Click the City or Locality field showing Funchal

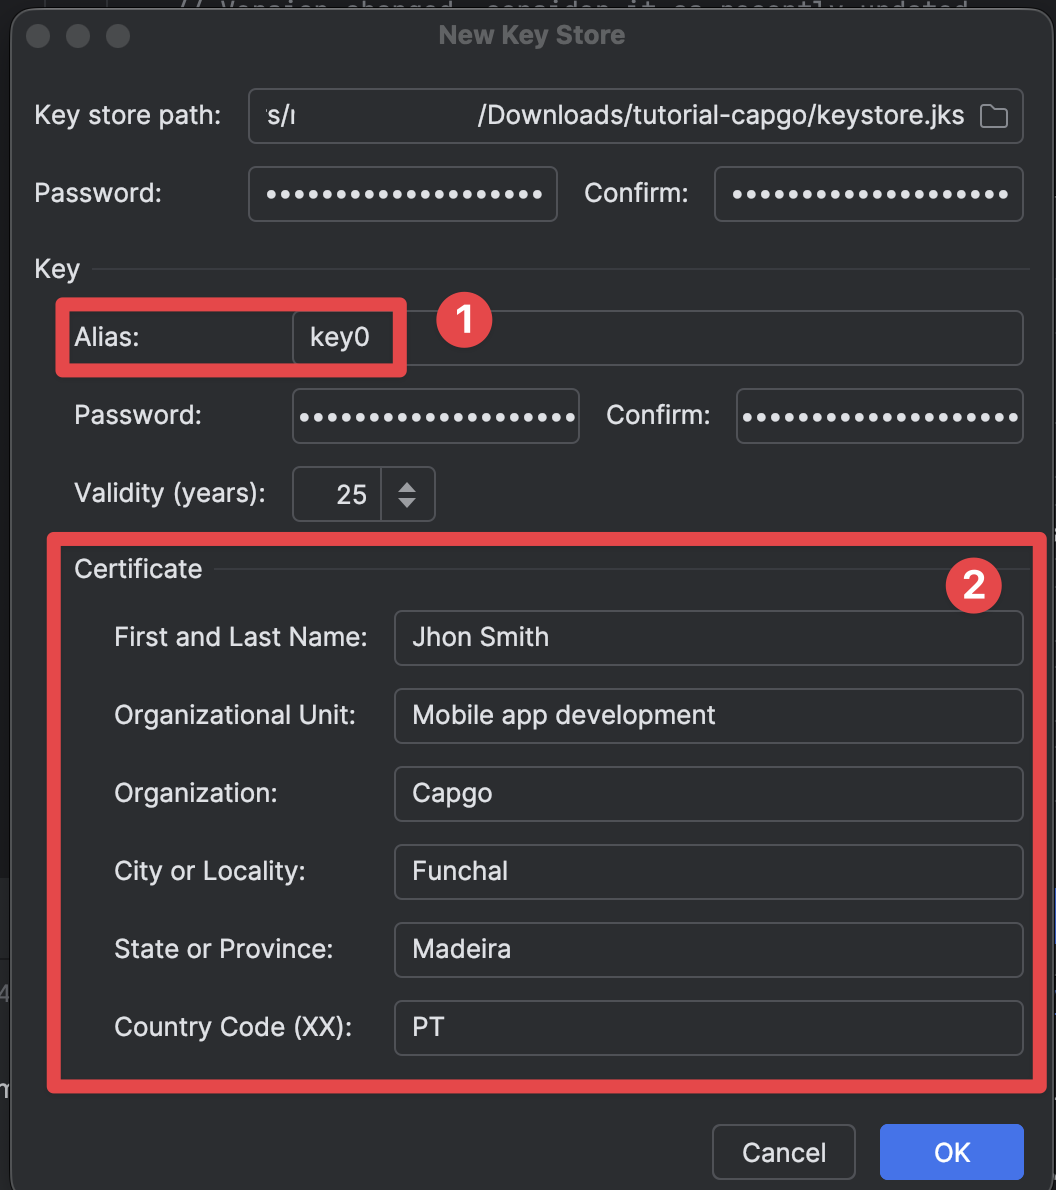[x=708, y=871]
